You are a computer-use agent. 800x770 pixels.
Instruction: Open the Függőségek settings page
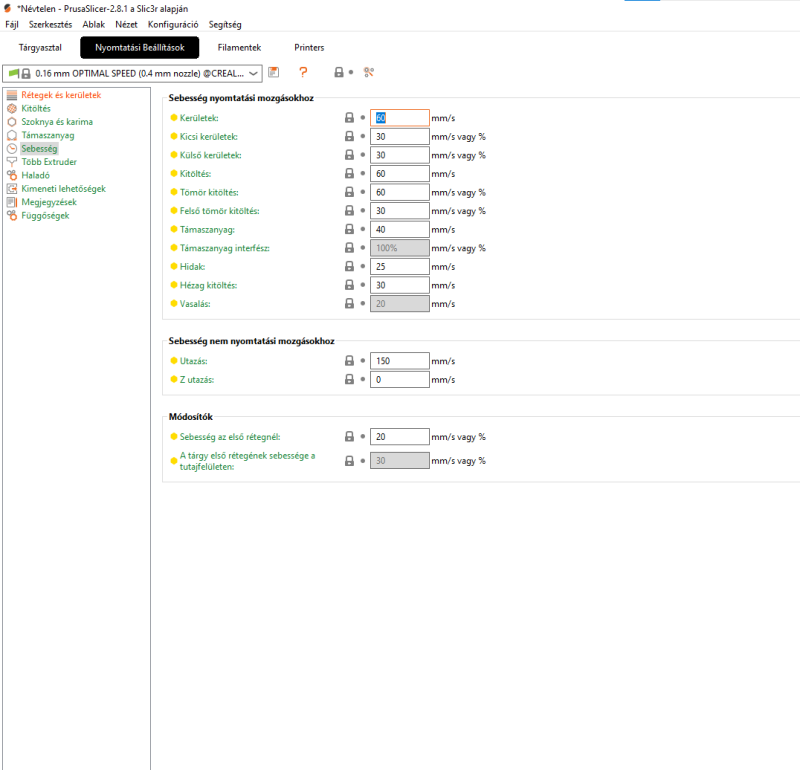(45, 215)
